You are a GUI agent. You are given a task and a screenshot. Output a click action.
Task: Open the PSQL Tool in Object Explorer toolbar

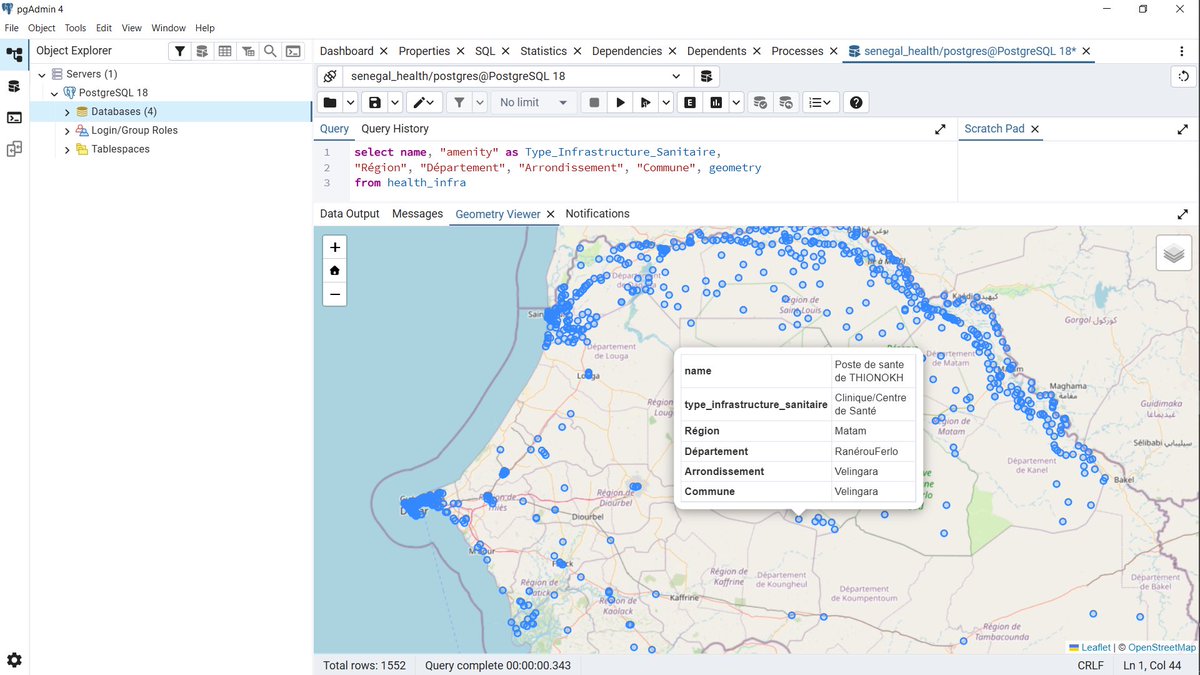293,51
